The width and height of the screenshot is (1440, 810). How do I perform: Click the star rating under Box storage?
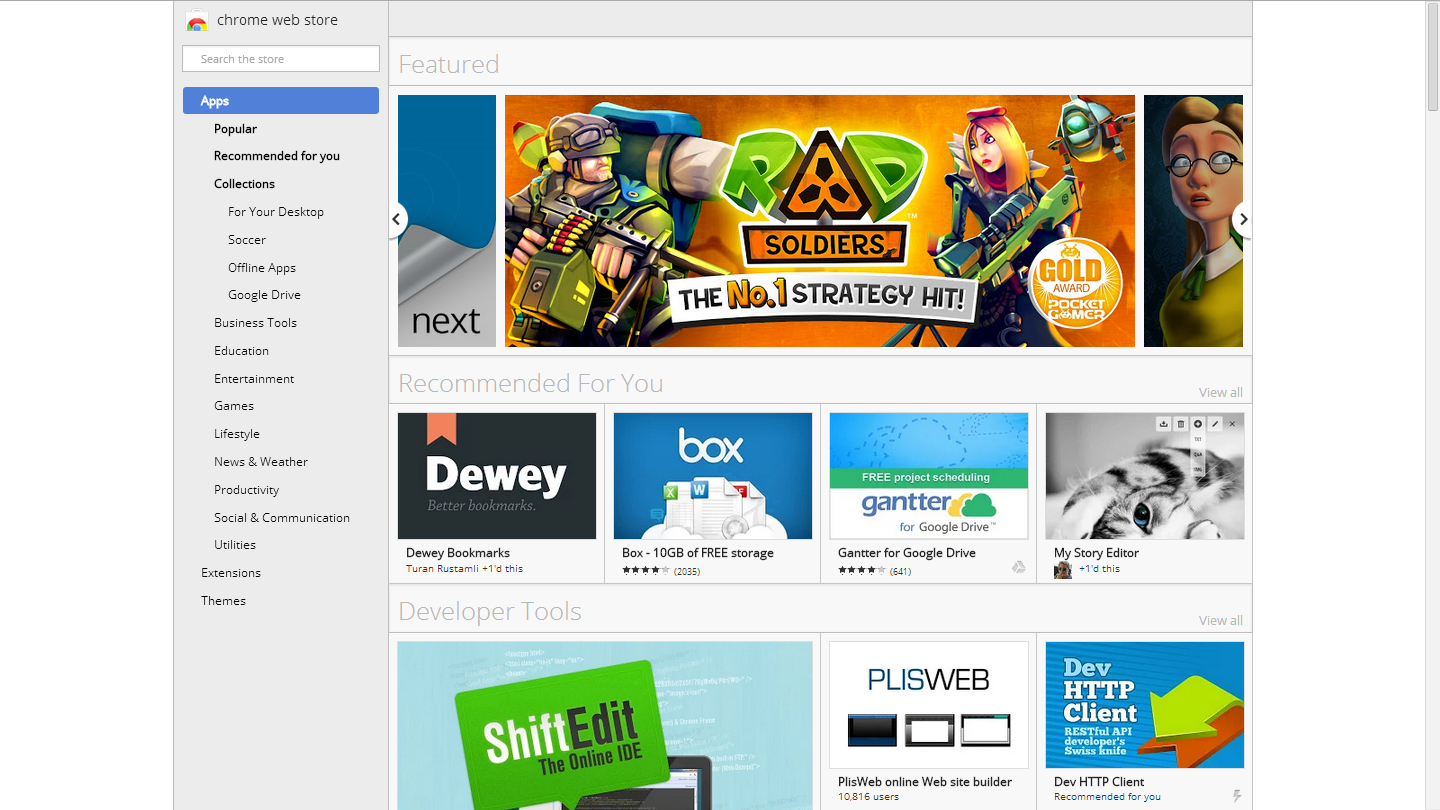pos(646,570)
